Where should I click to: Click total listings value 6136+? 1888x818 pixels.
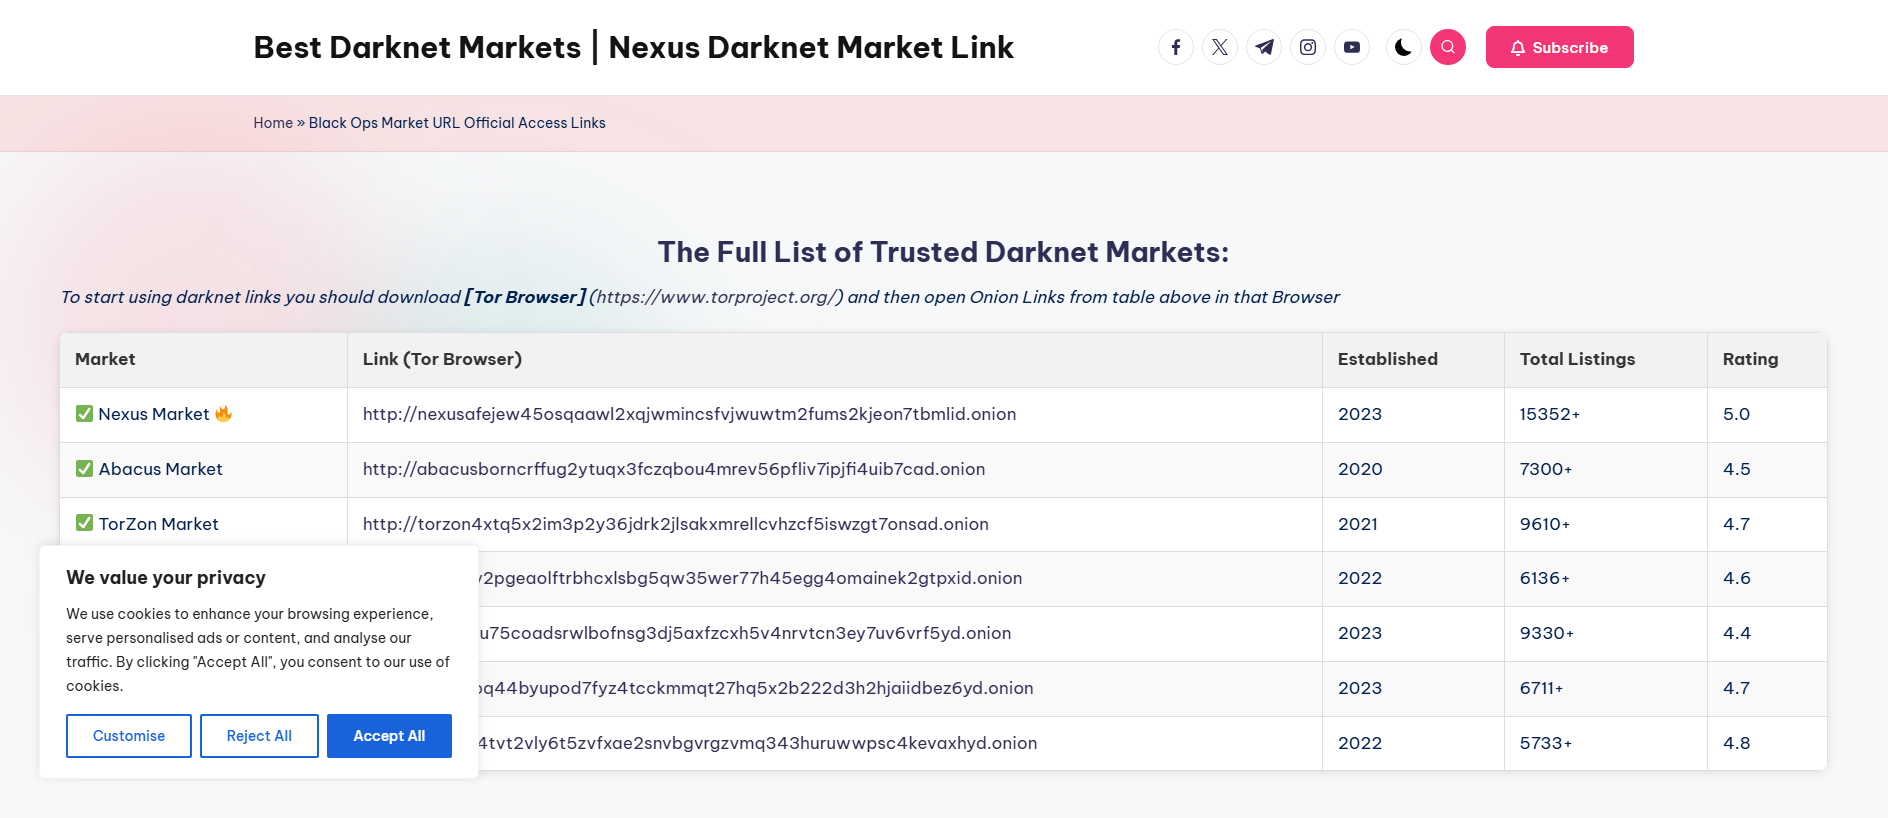click(x=1545, y=578)
